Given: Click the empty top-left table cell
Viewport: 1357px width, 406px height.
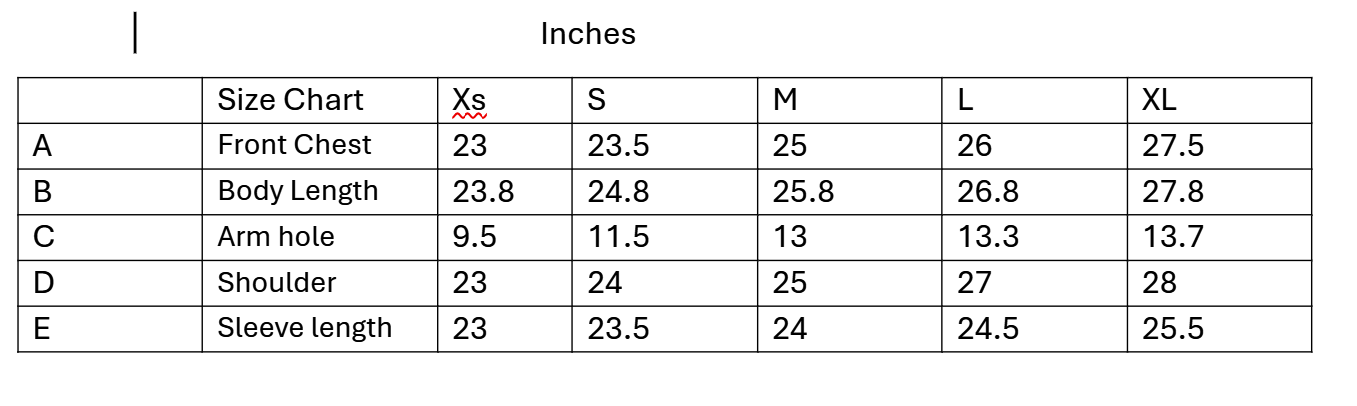Looking at the screenshot, I should pyautogui.click(x=110, y=100).
